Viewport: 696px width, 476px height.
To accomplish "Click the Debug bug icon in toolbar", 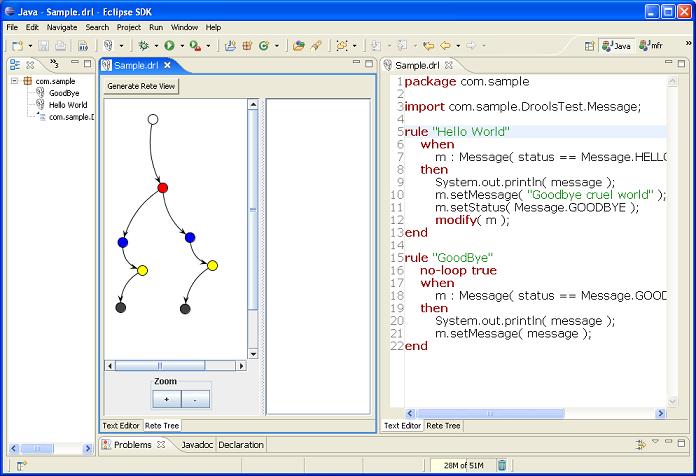I will (x=144, y=46).
